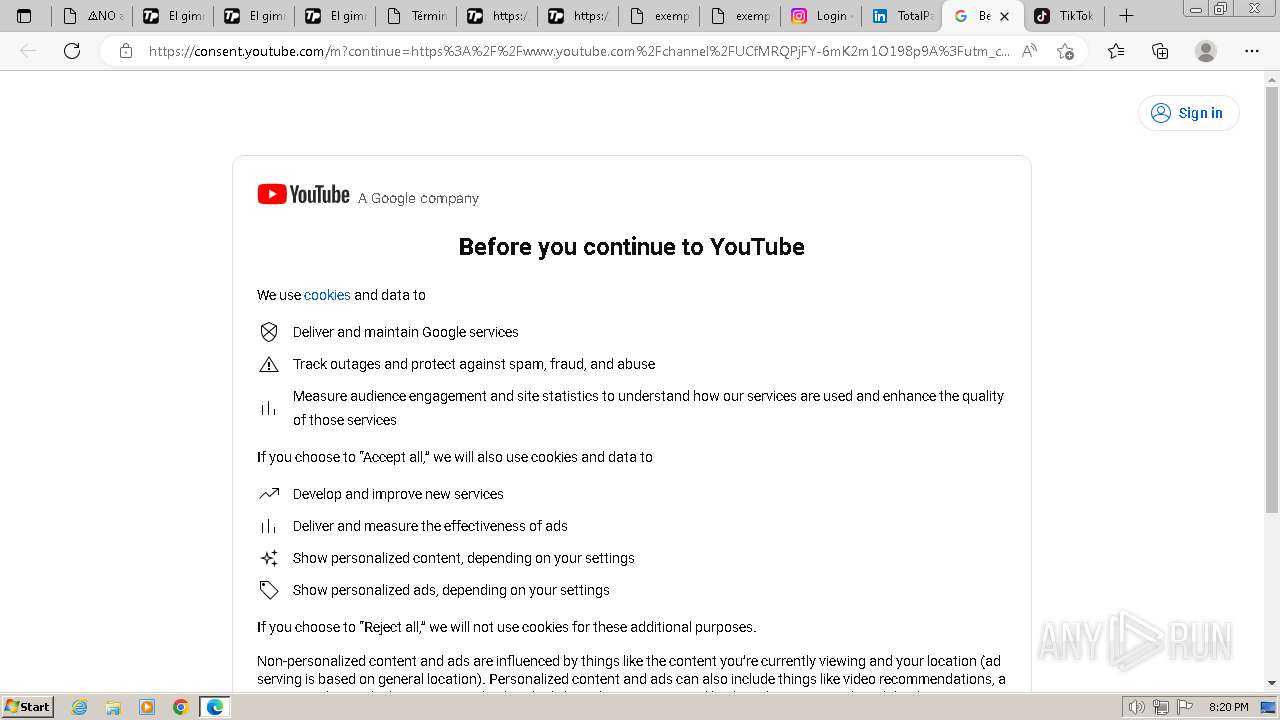Launch Internet Explorer from taskbar
Image resolution: width=1280 pixels, height=720 pixels.
pos(79,707)
